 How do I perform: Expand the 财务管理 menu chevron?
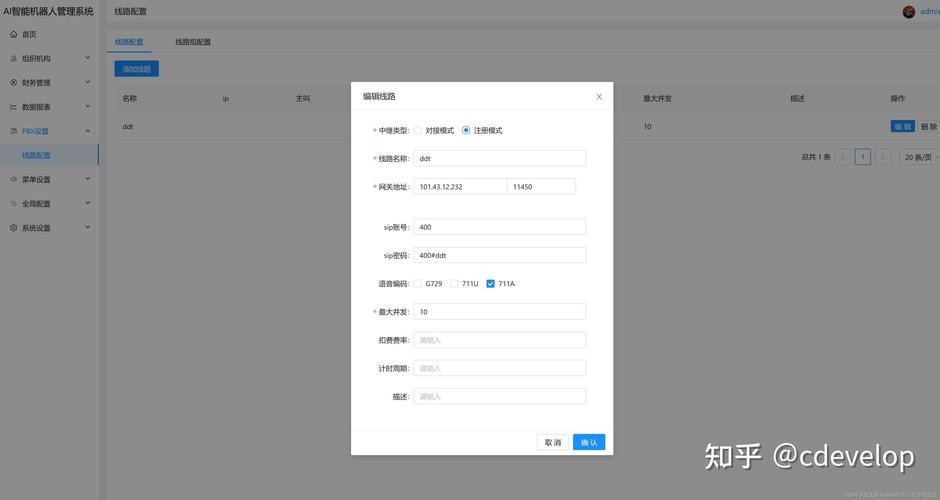coord(88,82)
